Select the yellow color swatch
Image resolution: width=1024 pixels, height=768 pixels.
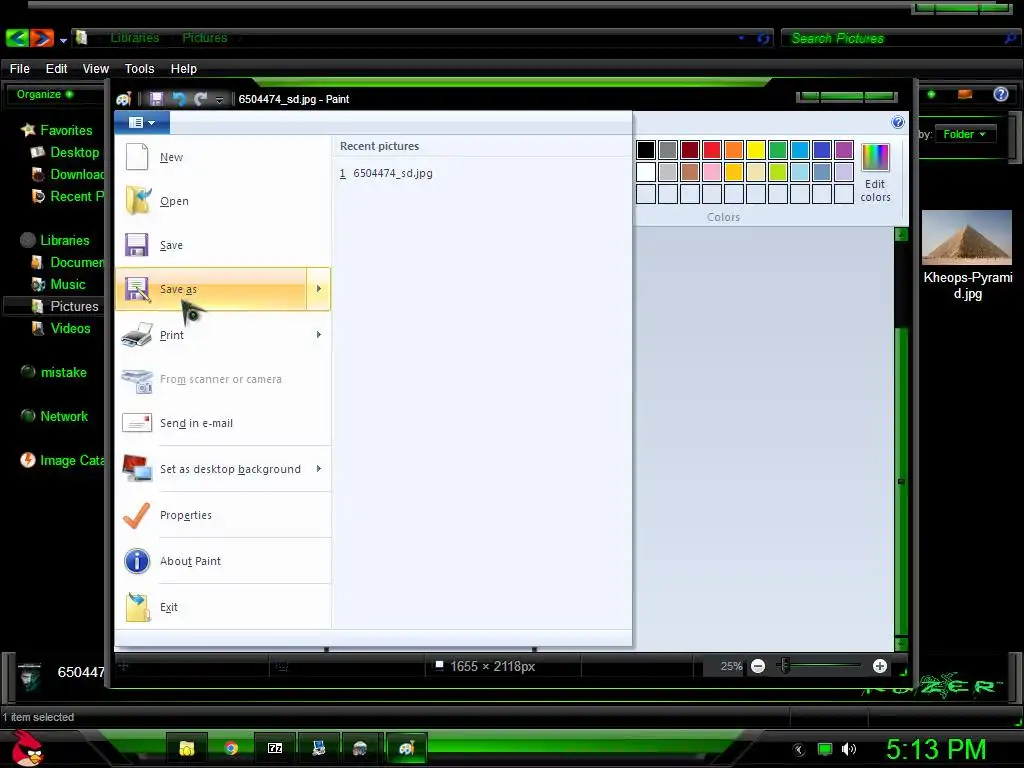tap(755, 150)
